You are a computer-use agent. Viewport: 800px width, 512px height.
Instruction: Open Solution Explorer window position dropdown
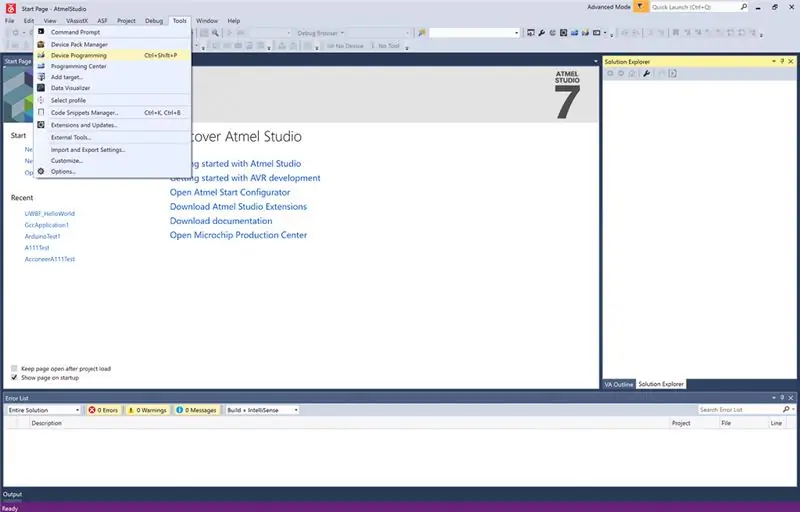(x=773, y=61)
